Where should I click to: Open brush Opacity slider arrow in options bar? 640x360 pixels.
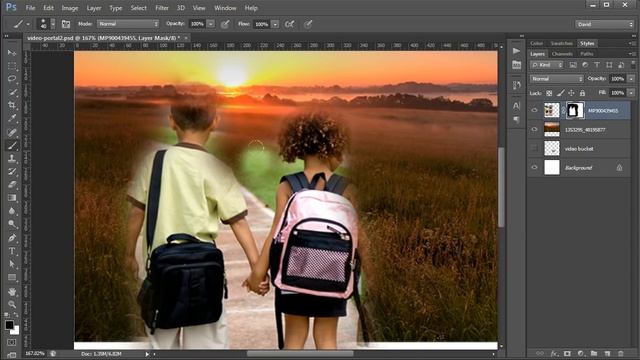pos(211,24)
